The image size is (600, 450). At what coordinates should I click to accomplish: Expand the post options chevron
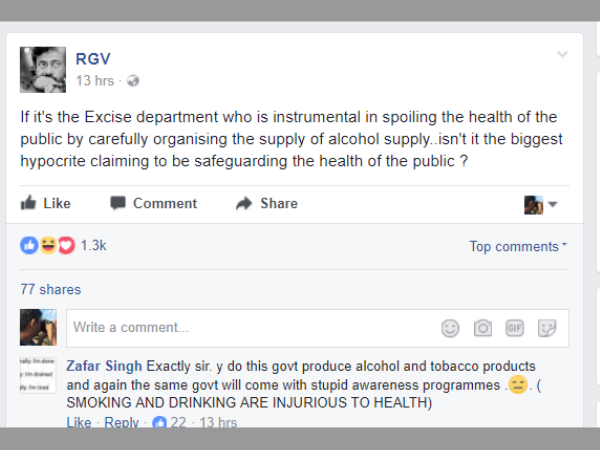pos(563,55)
